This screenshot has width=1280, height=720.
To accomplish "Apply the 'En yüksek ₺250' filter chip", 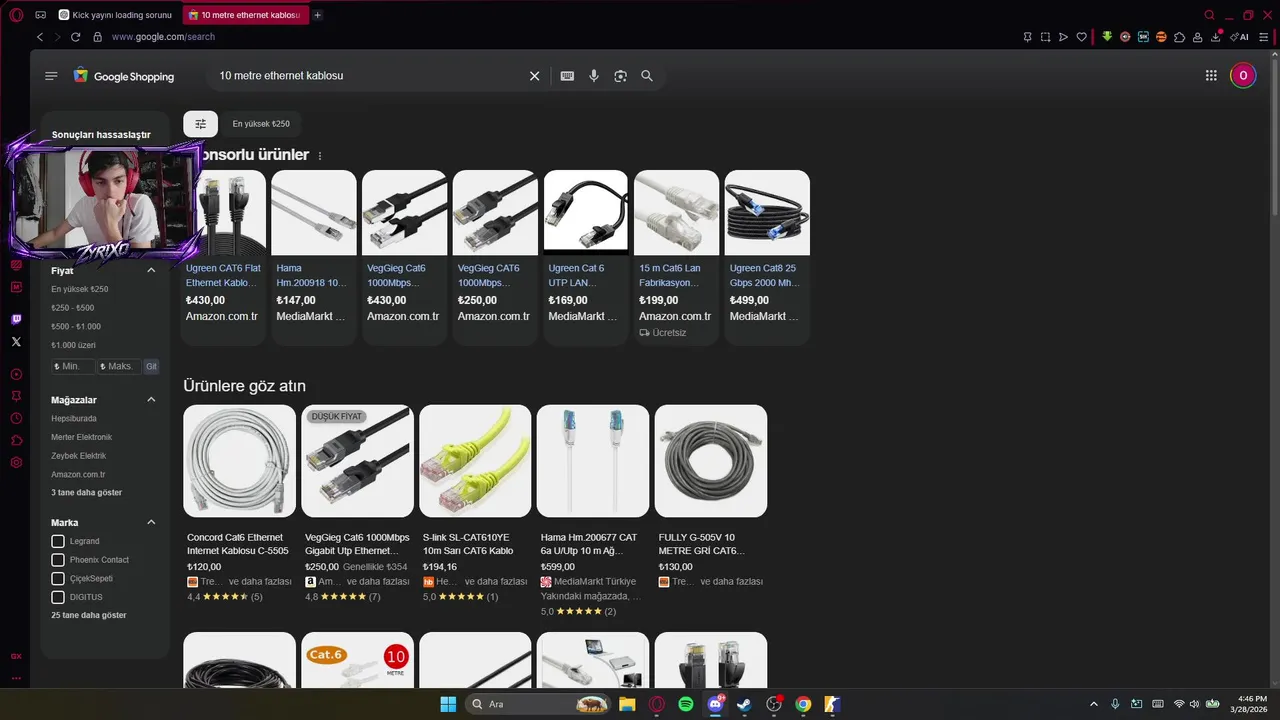I will (261, 124).
